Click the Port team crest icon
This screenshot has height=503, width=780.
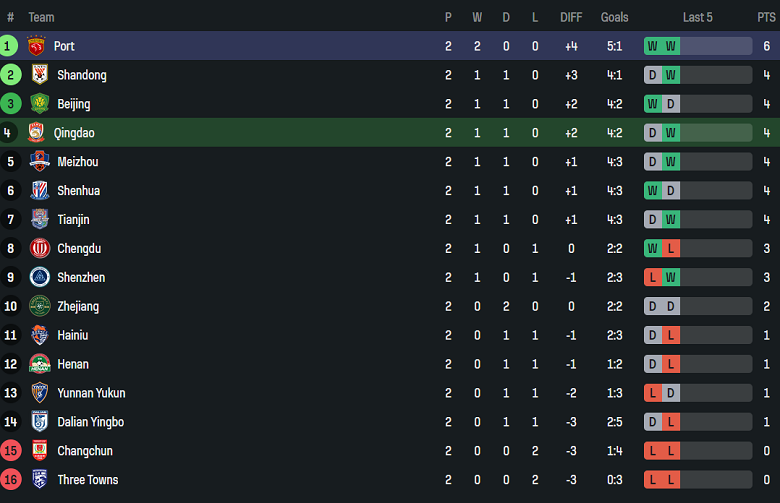(37, 46)
